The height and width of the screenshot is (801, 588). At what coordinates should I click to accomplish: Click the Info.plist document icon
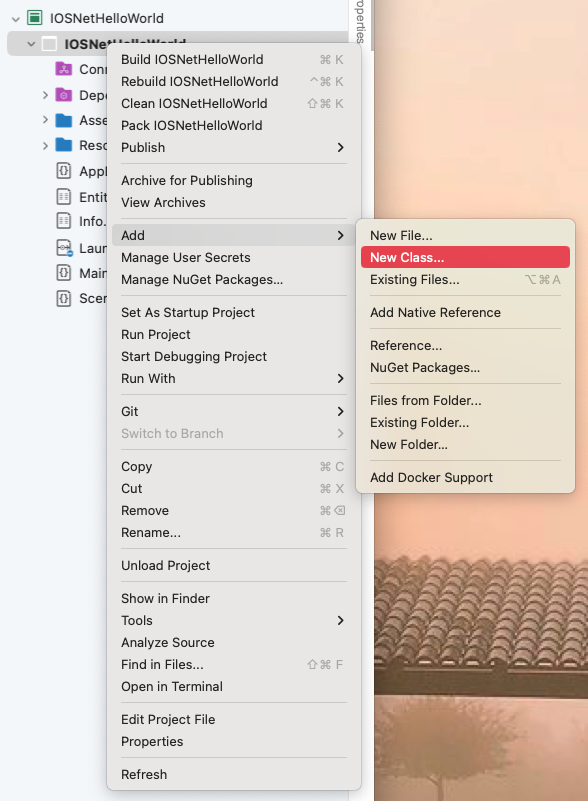pos(62,221)
